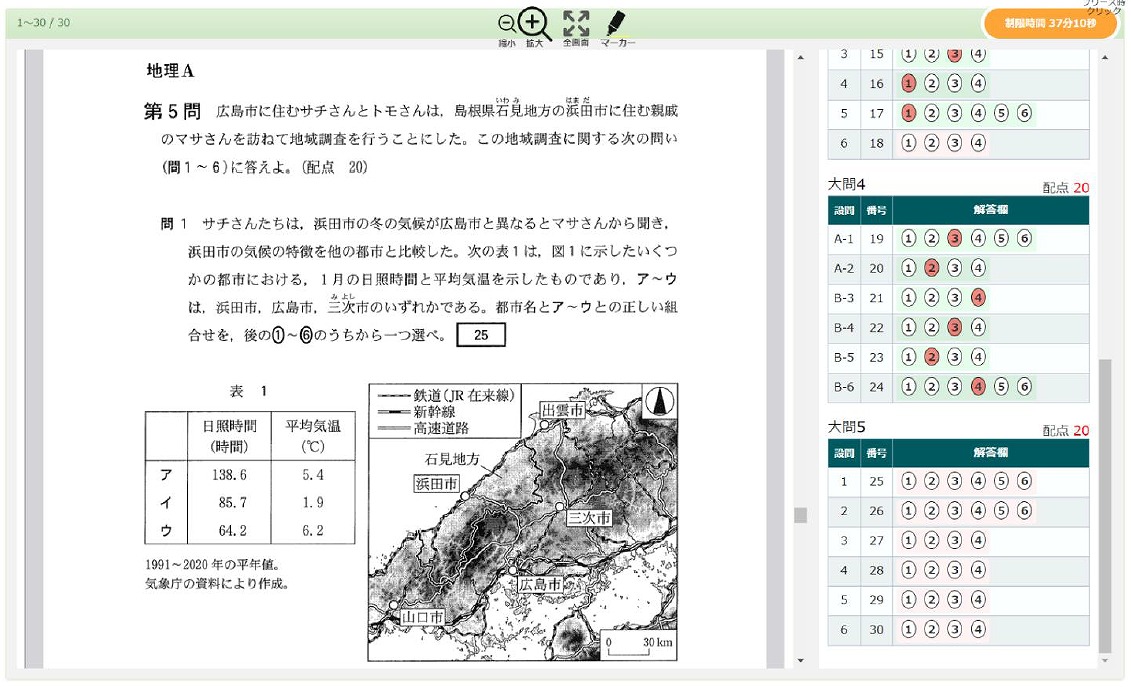The width and height of the screenshot is (1131, 687).
Task: Select option 3 for question number 26
Action: [954, 511]
